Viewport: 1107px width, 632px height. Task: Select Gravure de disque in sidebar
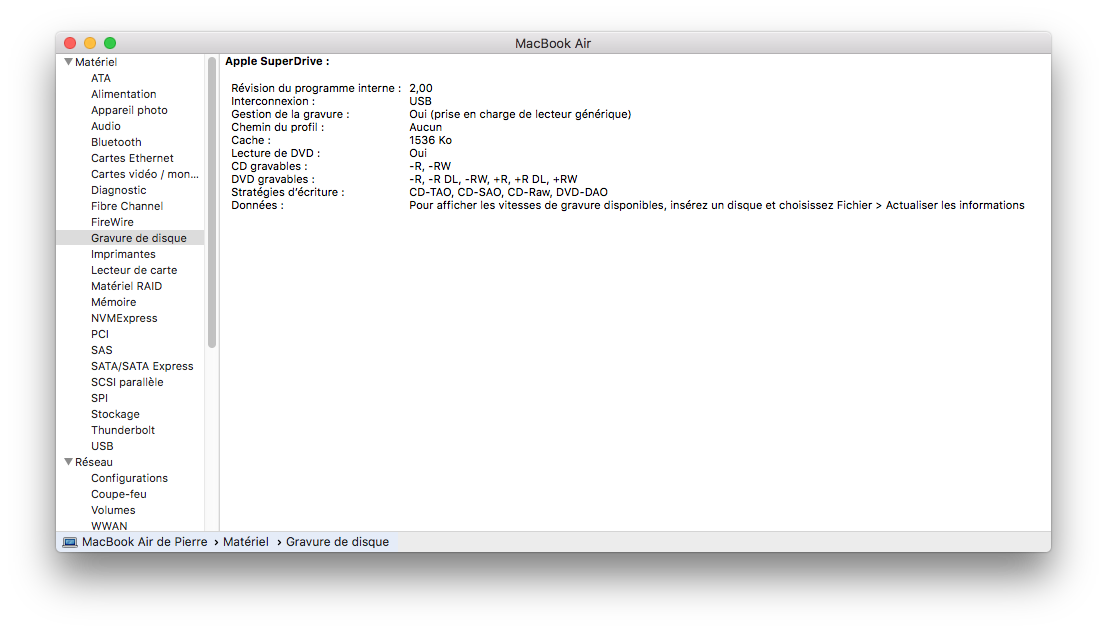click(131, 238)
